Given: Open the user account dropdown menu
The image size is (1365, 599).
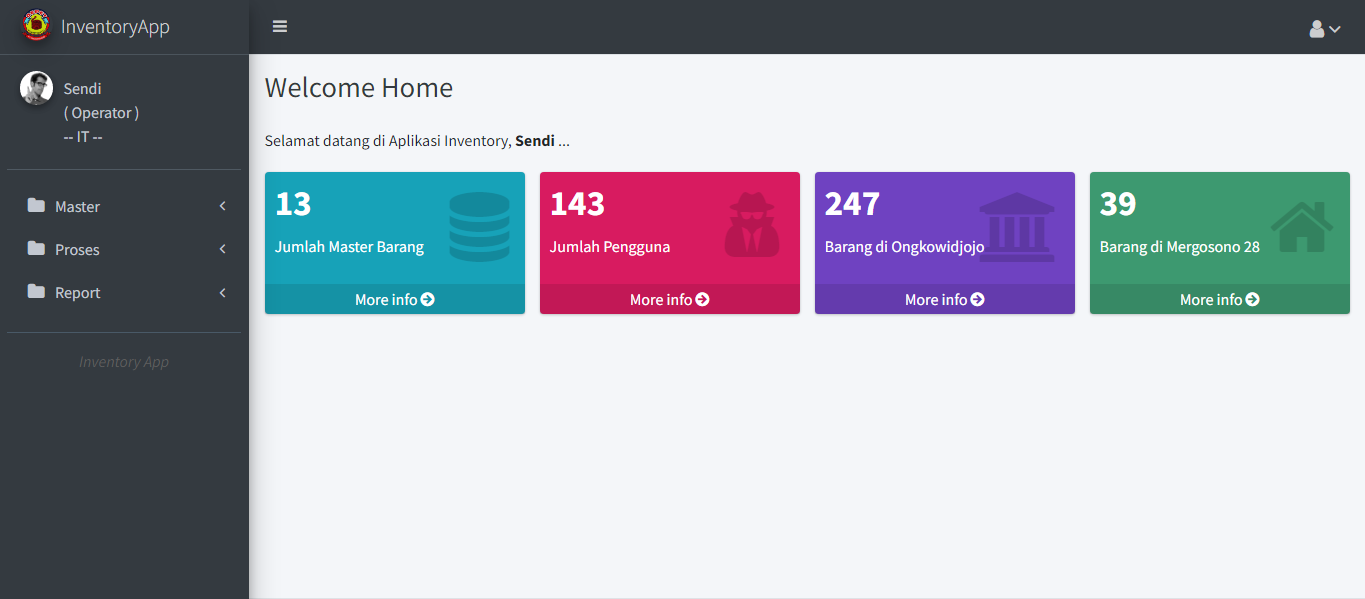Looking at the screenshot, I should 1324,29.
